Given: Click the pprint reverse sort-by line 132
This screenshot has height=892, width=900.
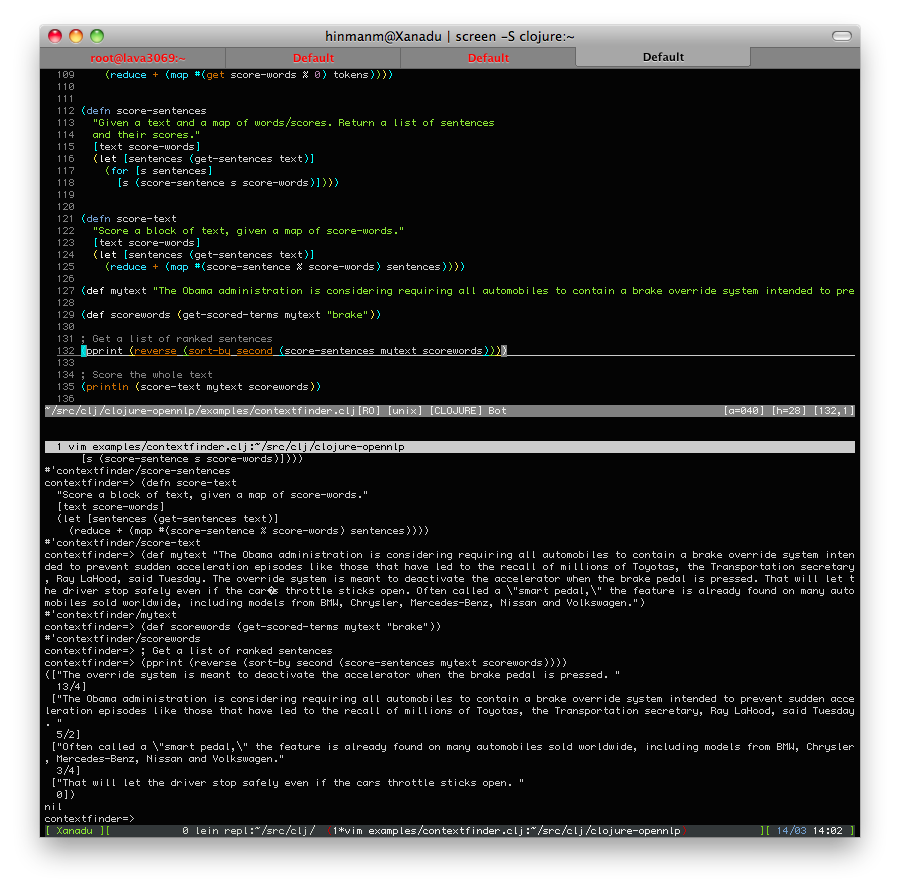Looking at the screenshot, I should [294, 351].
